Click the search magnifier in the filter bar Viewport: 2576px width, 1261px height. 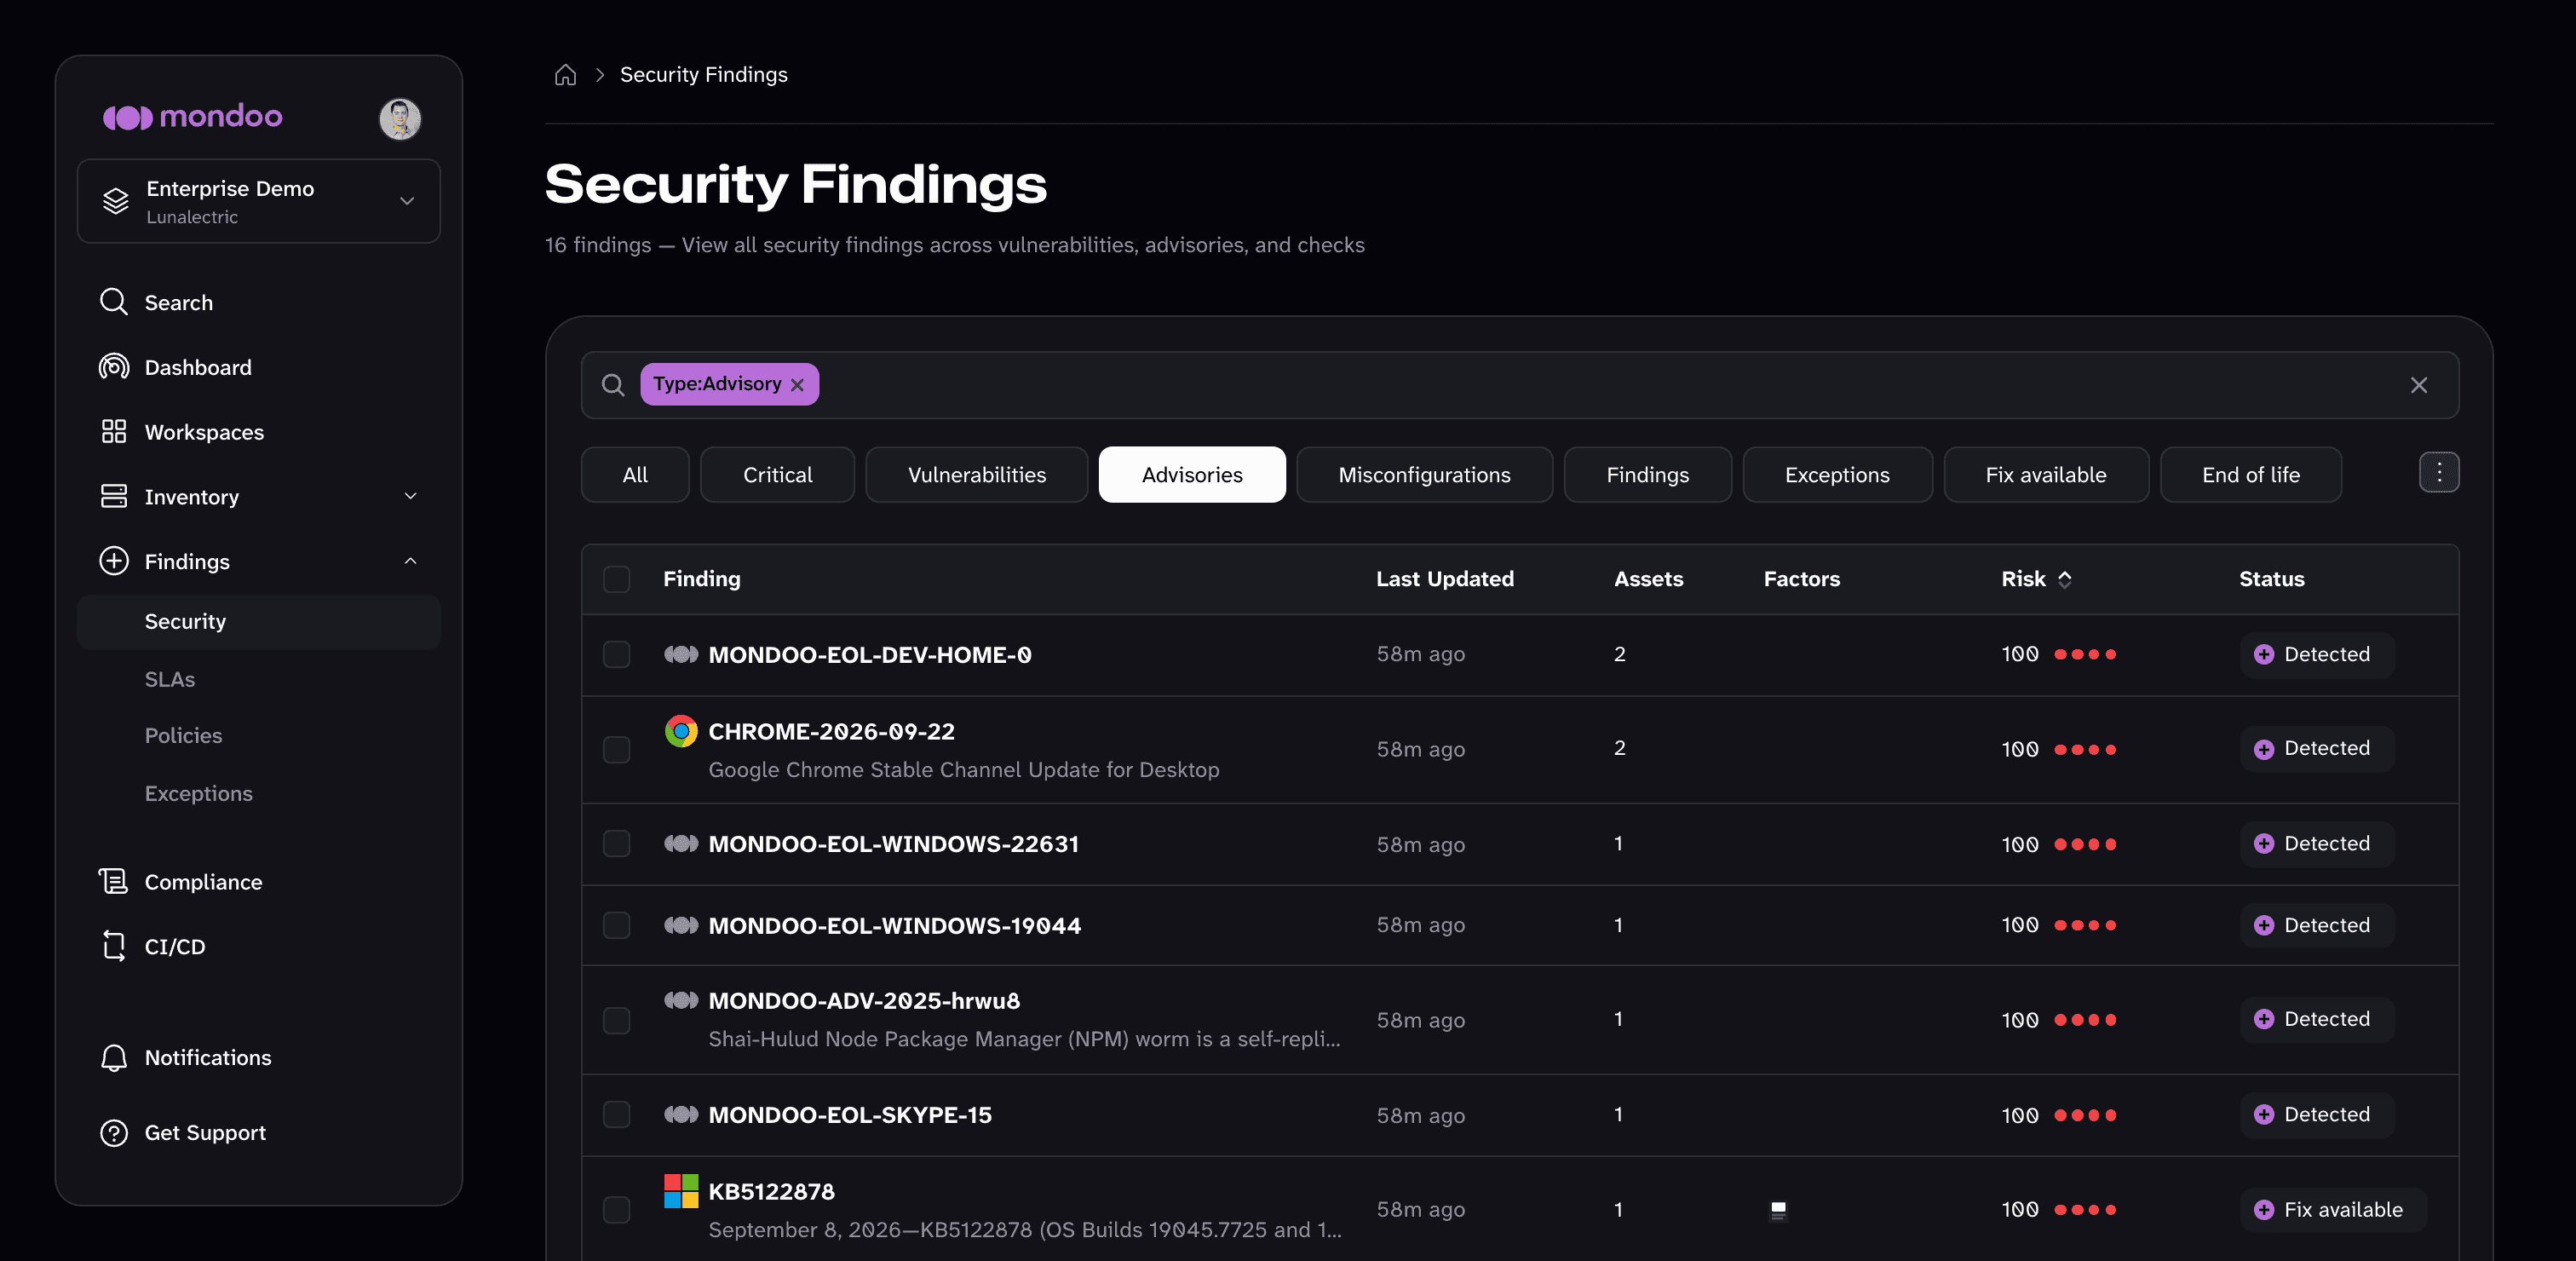click(613, 385)
